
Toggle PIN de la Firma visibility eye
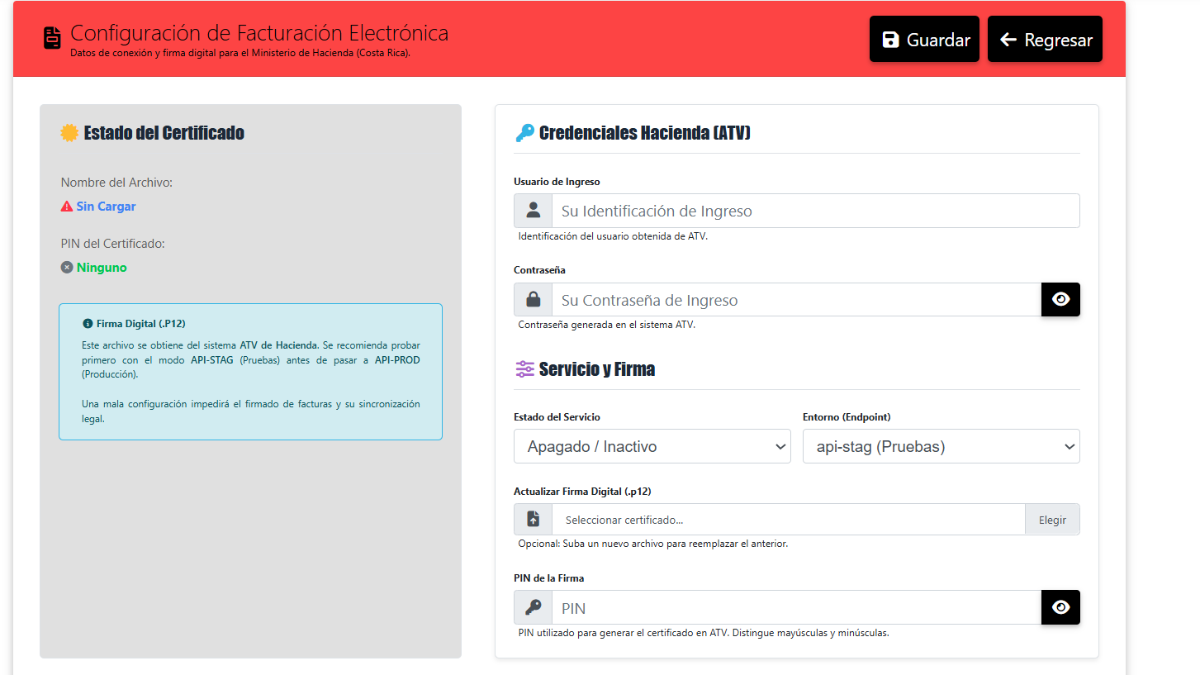pyautogui.click(x=1061, y=608)
